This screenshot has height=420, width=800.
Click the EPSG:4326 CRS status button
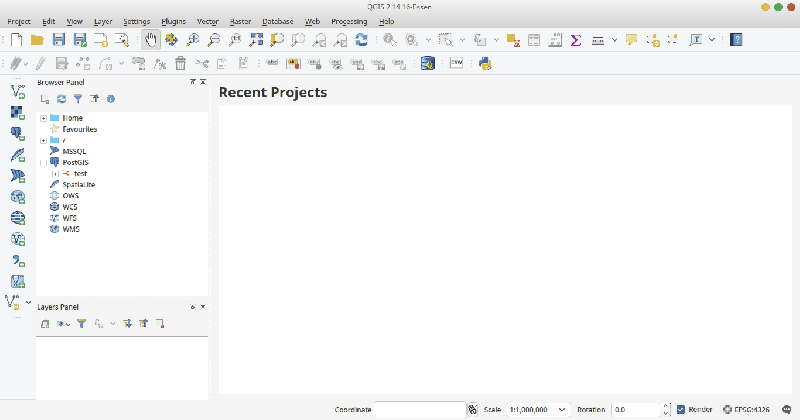click(x=746, y=409)
